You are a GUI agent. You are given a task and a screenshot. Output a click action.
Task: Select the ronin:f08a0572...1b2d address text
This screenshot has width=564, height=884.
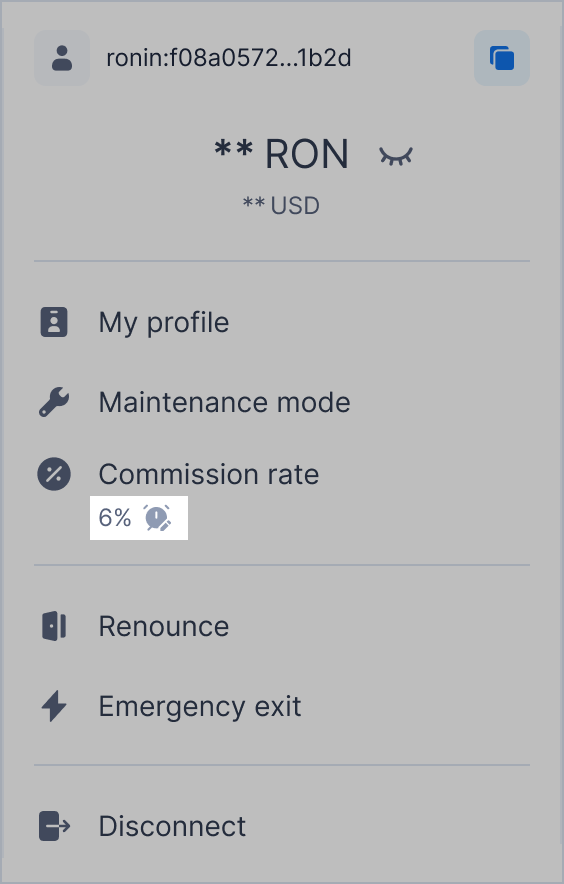(x=228, y=58)
